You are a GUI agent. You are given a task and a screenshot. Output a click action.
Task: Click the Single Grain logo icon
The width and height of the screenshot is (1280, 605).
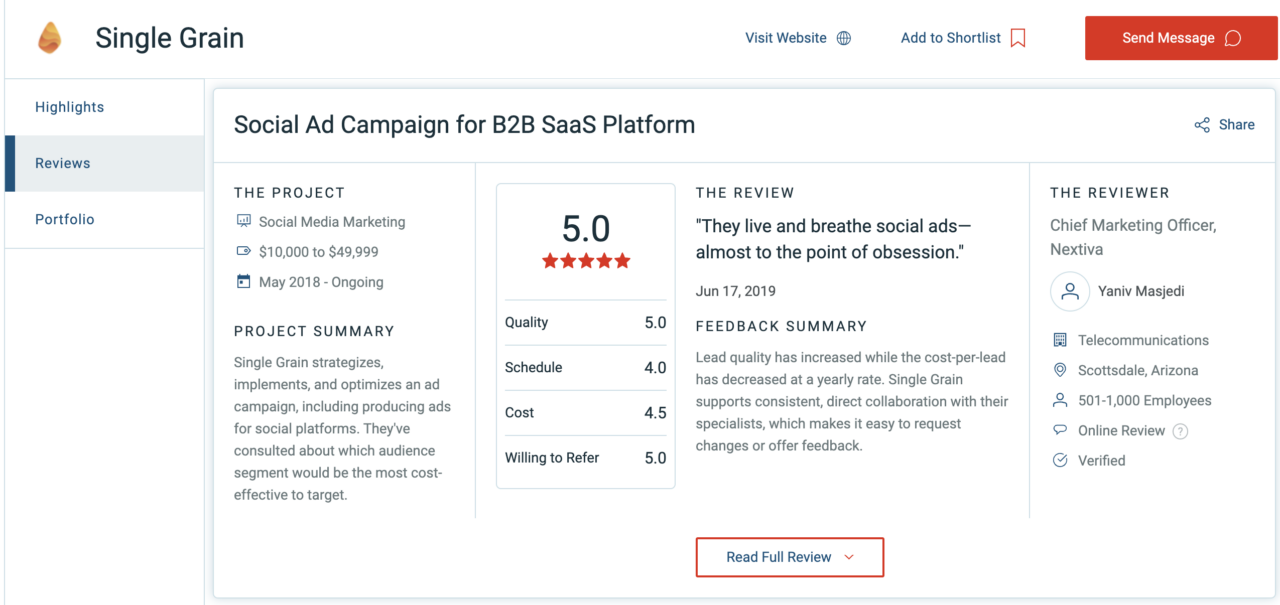tap(48, 38)
